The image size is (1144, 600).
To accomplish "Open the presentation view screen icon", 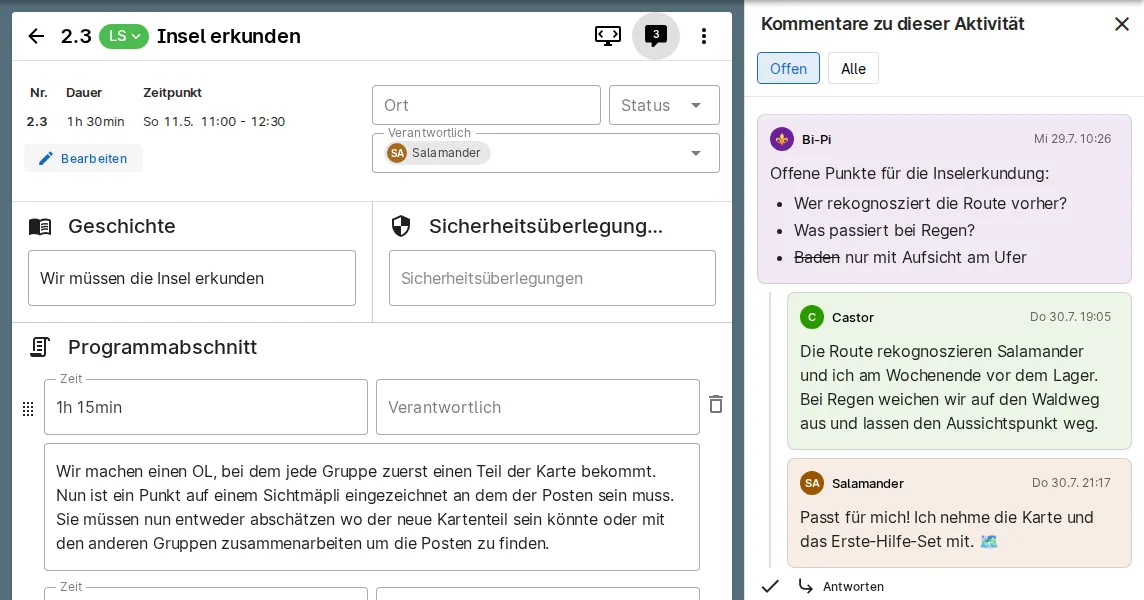I will tap(607, 36).
